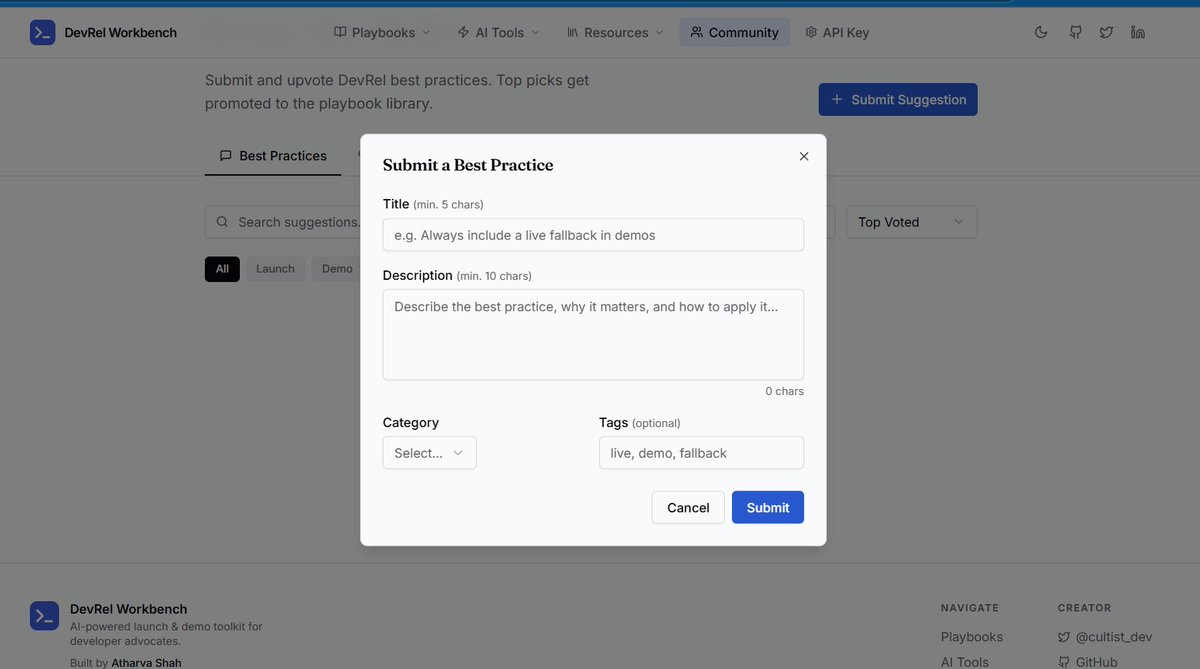
Task: Open the @cultist_dev Twitter link
Action: [1105, 637]
